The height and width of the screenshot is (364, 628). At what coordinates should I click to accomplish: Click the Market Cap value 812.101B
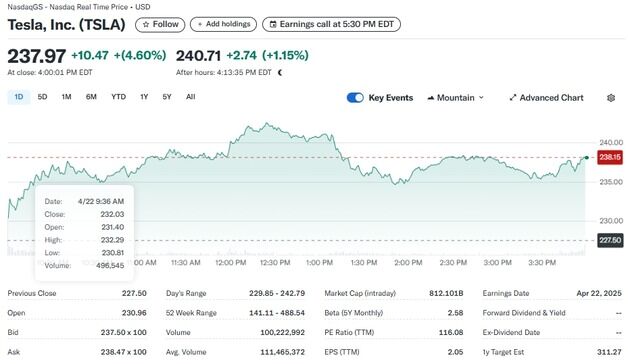(x=446, y=293)
